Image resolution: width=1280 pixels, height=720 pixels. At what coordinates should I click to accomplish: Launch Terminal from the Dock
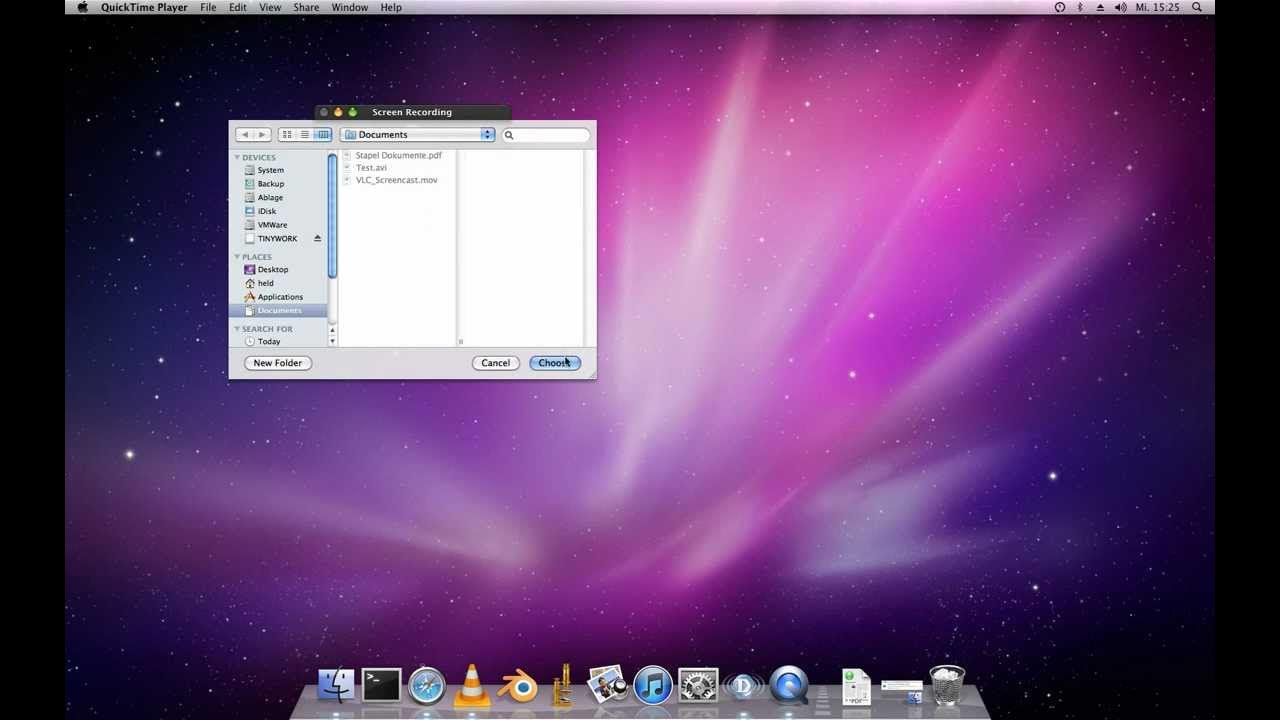pos(381,685)
